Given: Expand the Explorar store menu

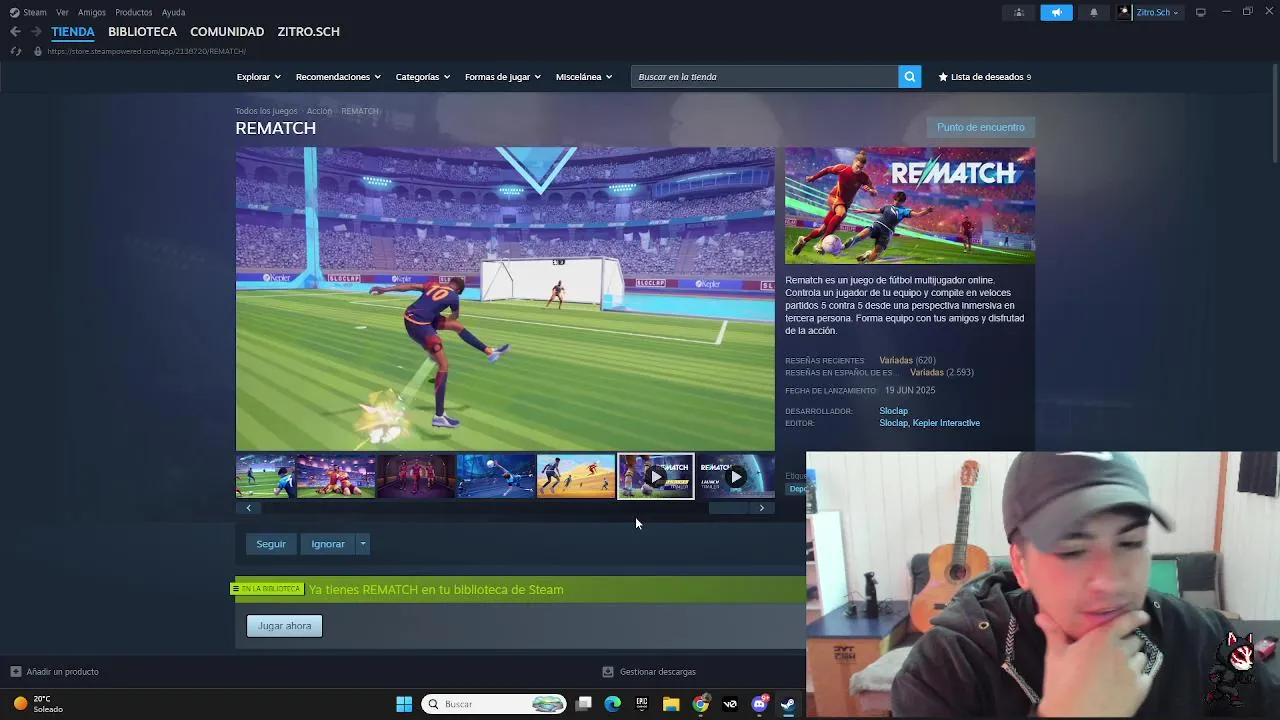Looking at the screenshot, I should tap(258, 77).
